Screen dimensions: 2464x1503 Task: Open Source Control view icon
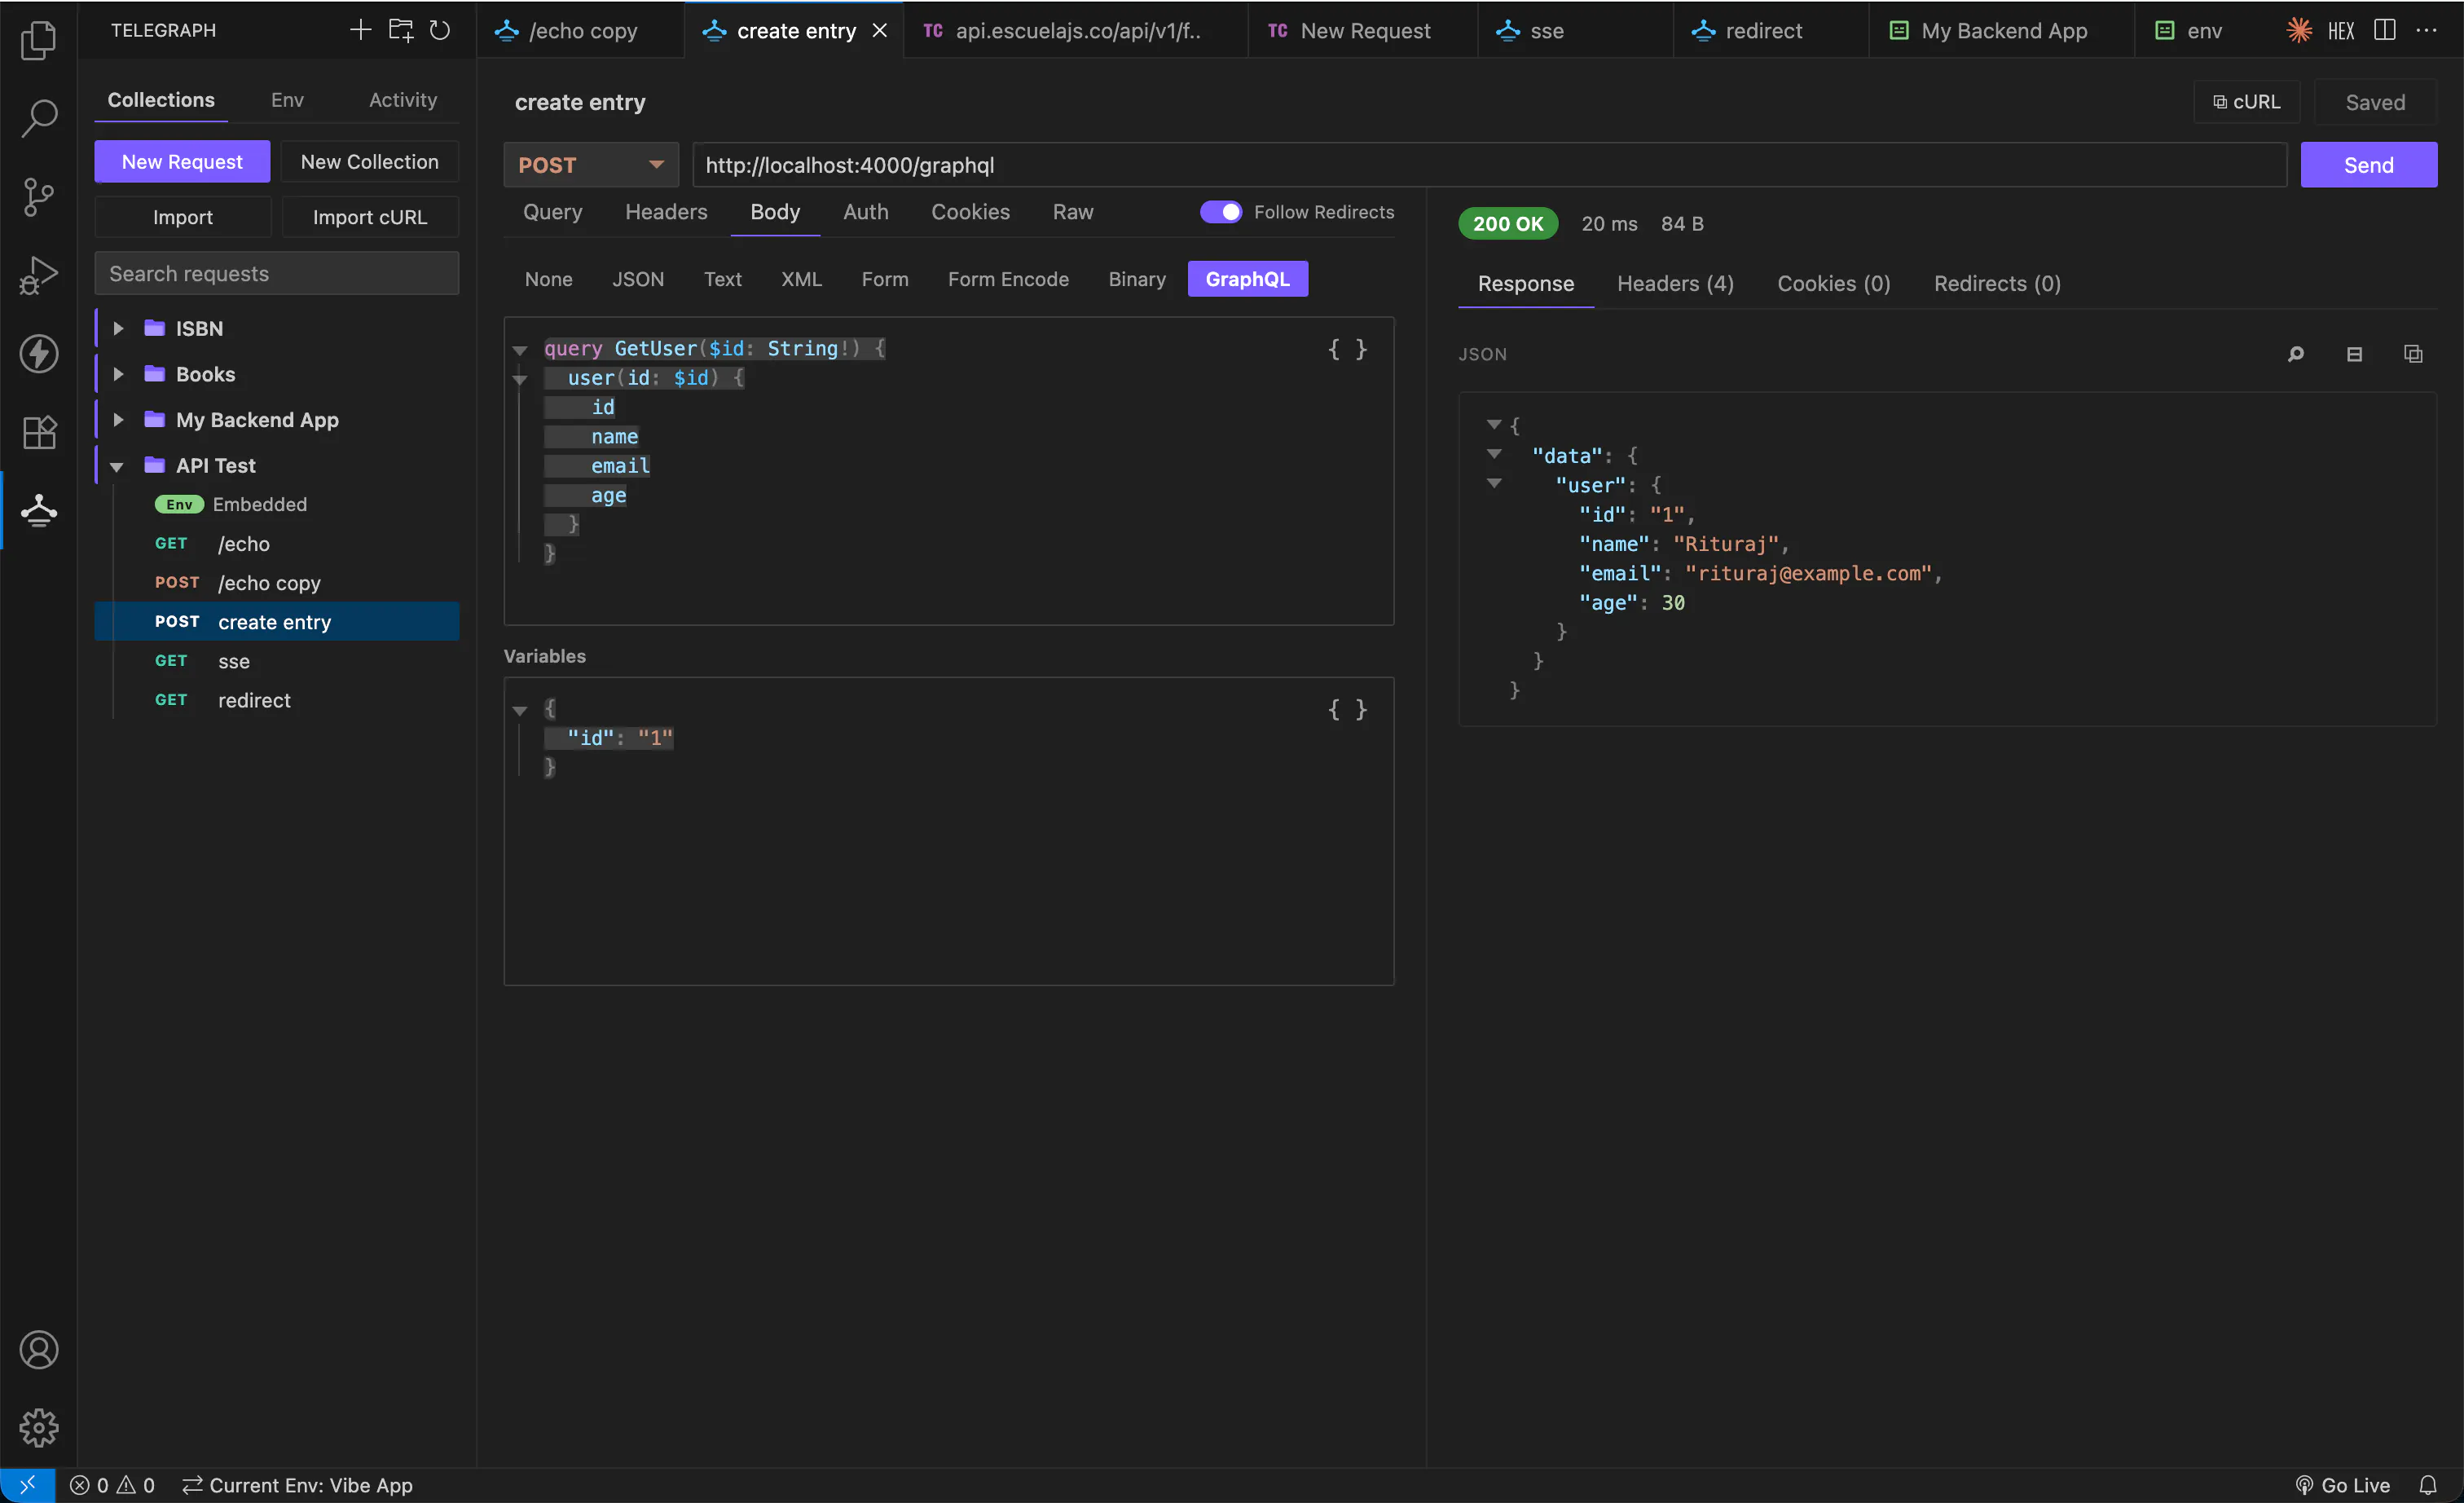tap(38, 197)
